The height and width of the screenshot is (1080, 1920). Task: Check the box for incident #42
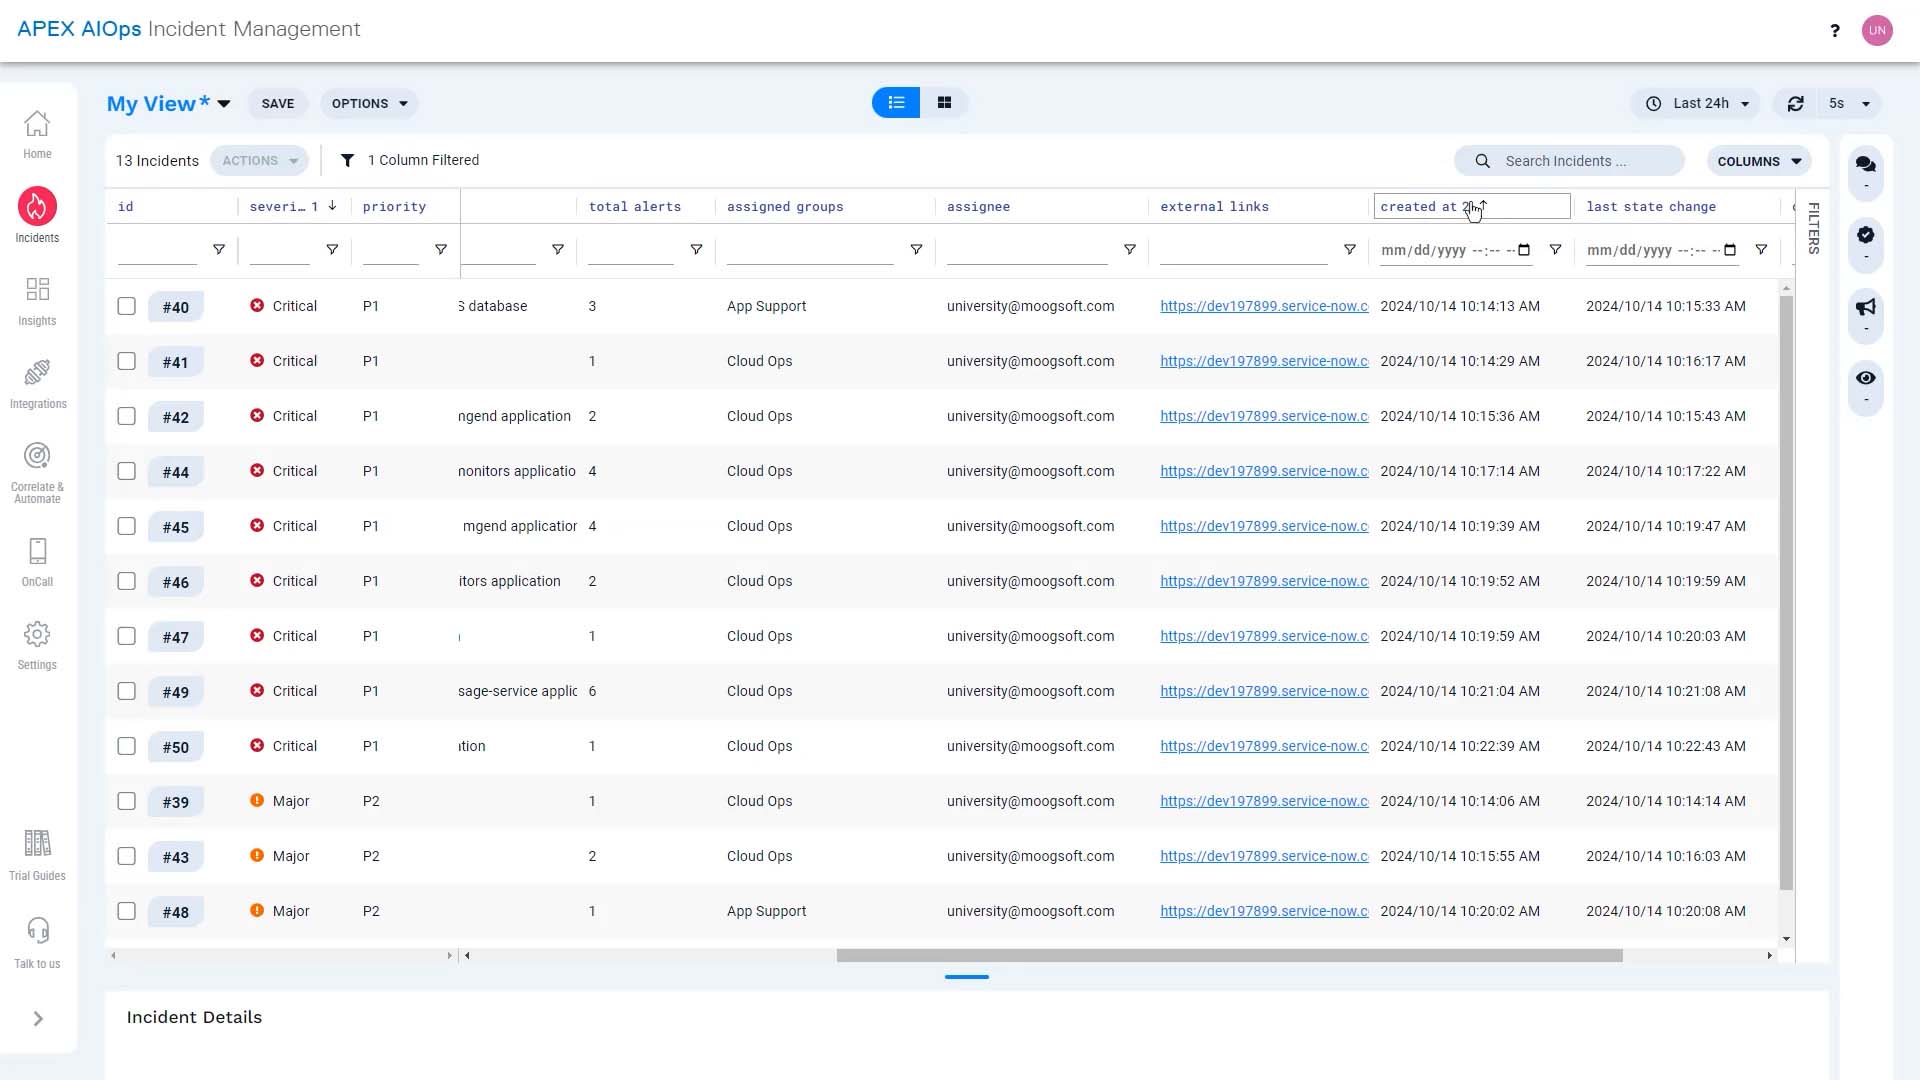coord(126,416)
